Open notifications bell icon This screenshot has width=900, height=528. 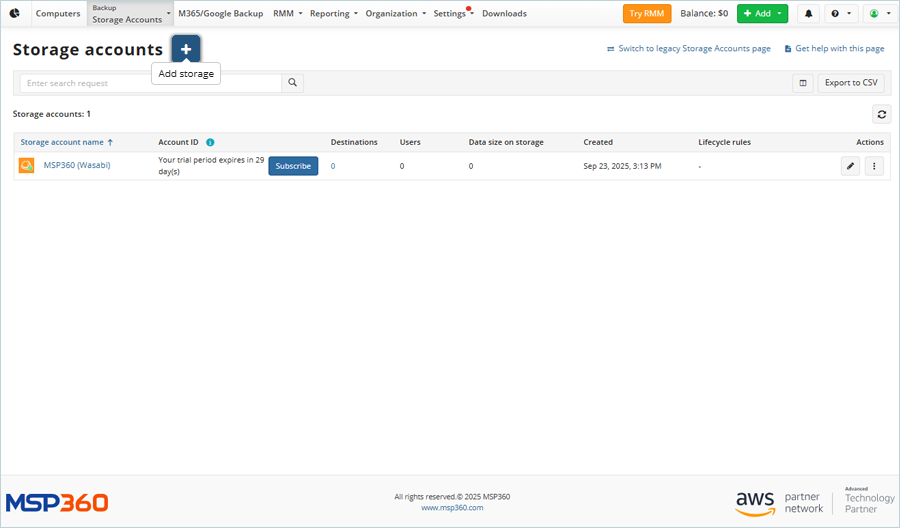click(x=808, y=14)
